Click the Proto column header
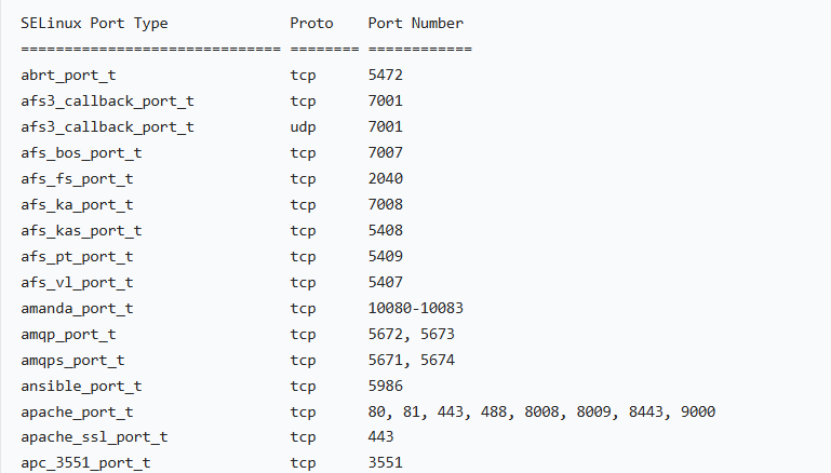The image size is (831, 473). click(x=311, y=22)
